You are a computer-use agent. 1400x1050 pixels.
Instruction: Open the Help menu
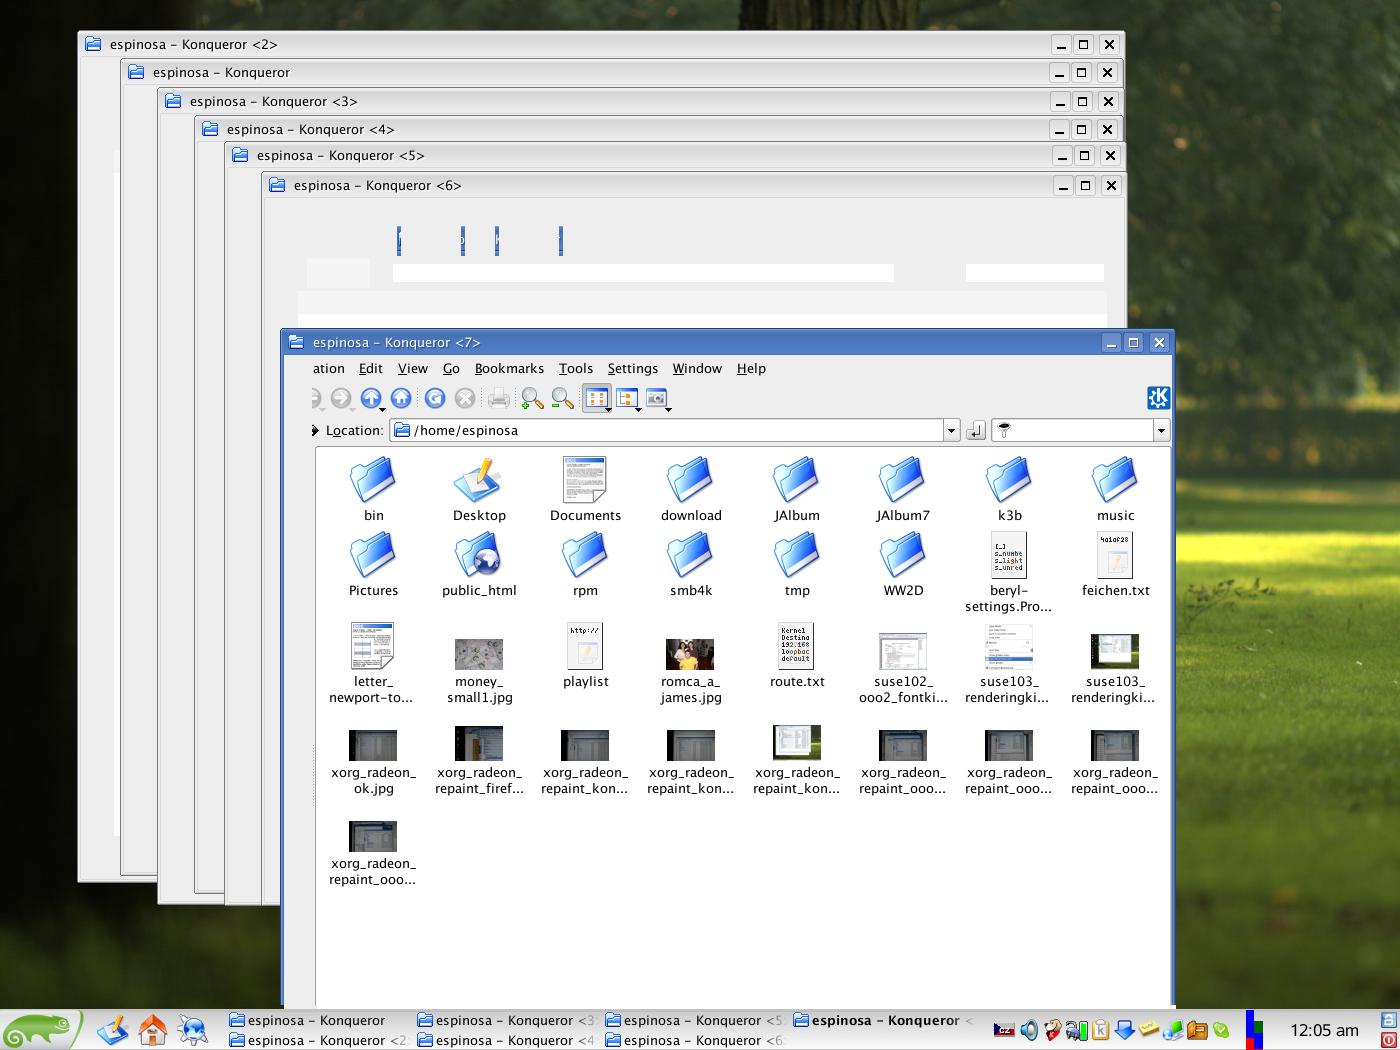tap(751, 368)
